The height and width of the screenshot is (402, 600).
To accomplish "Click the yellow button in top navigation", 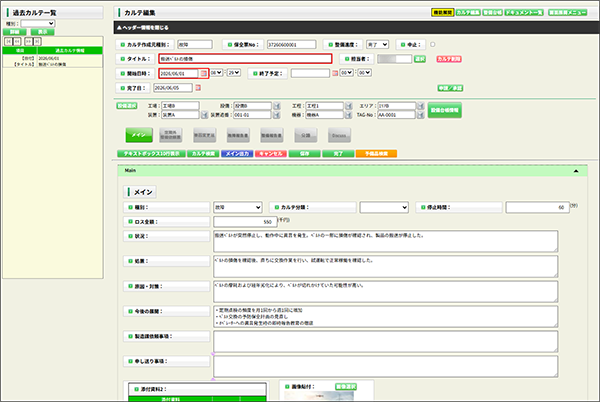I will click(442, 13).
